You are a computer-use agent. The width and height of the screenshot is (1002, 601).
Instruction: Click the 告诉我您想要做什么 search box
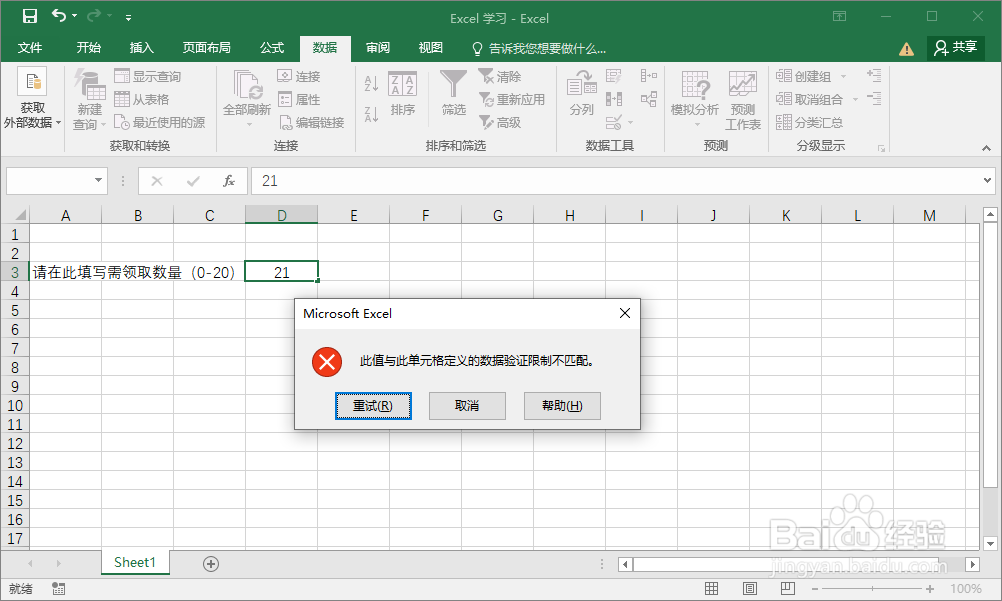click(539, 49)
